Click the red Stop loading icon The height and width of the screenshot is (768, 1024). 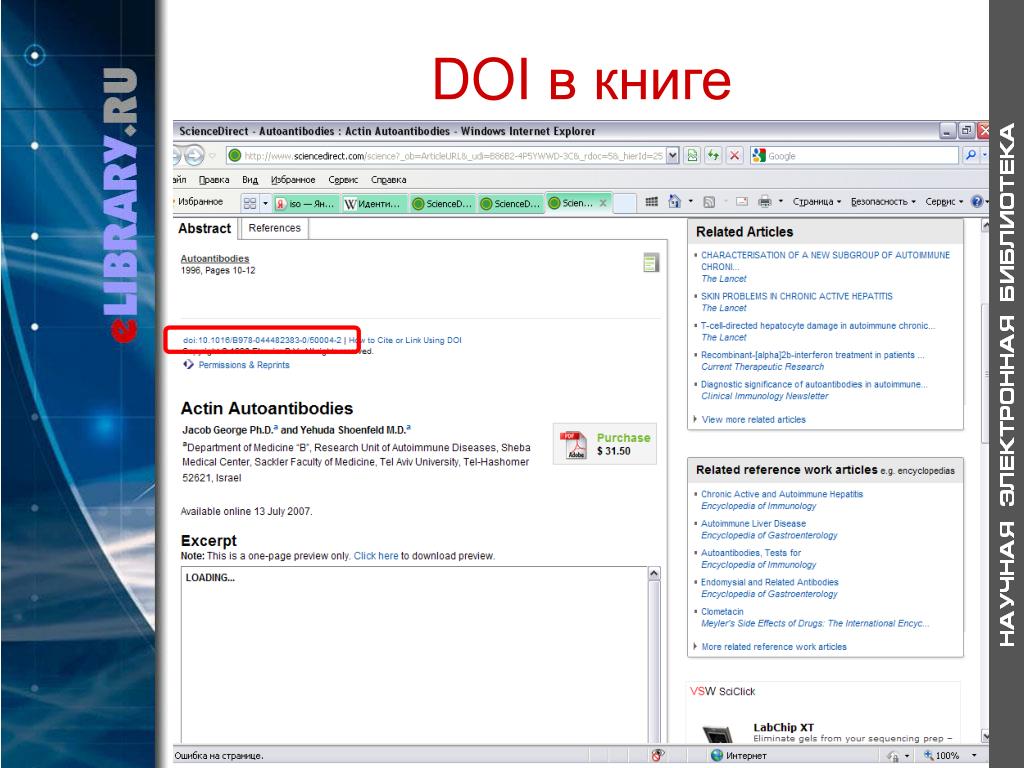pyautogui.click(x=735, y=155)
